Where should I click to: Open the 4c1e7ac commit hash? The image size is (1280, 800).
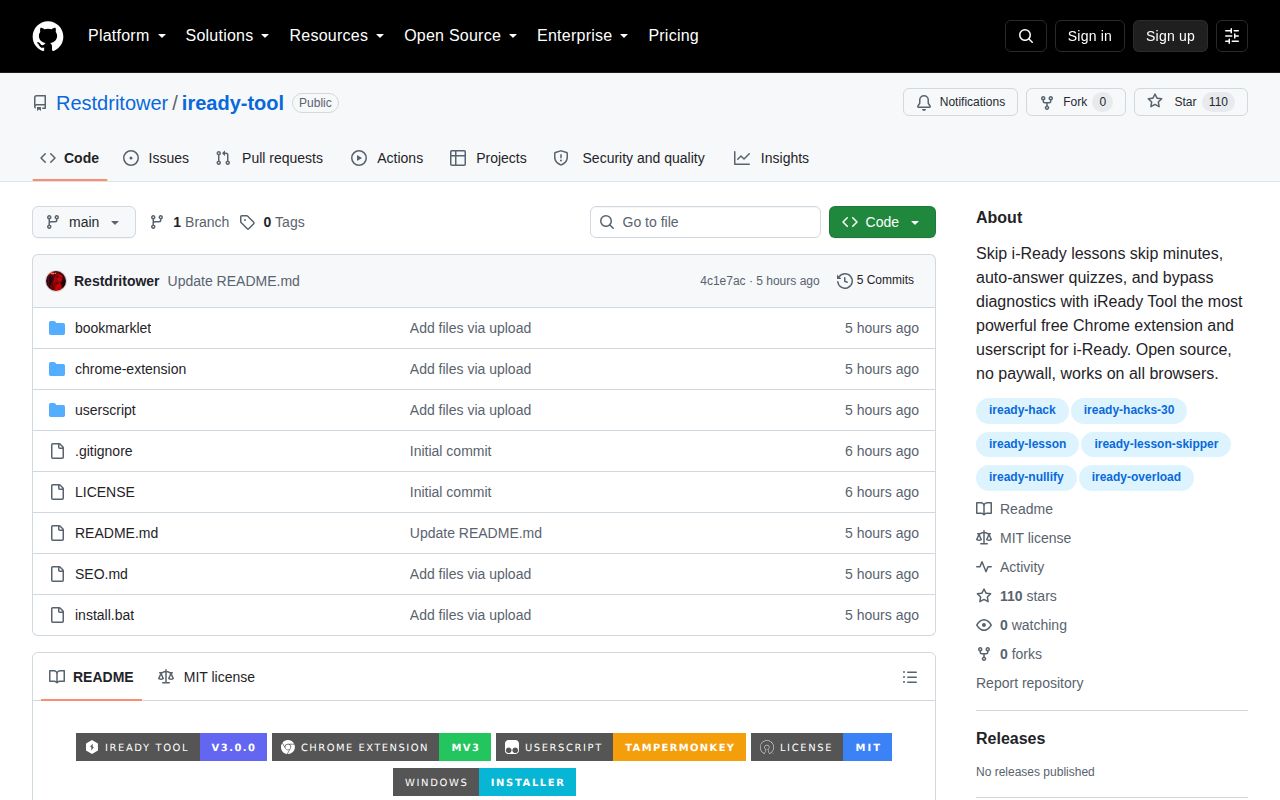pyautogui.click(x=723, y=281)
